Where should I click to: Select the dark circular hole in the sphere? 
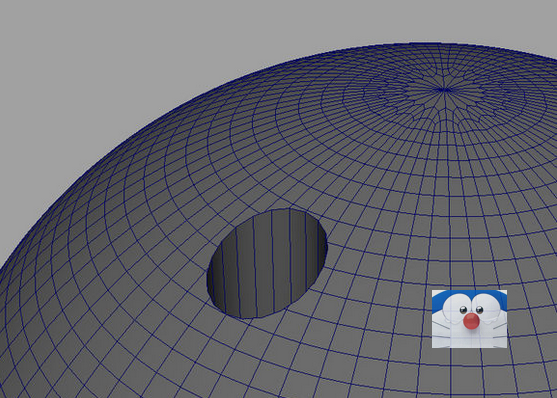pos(267,263)
